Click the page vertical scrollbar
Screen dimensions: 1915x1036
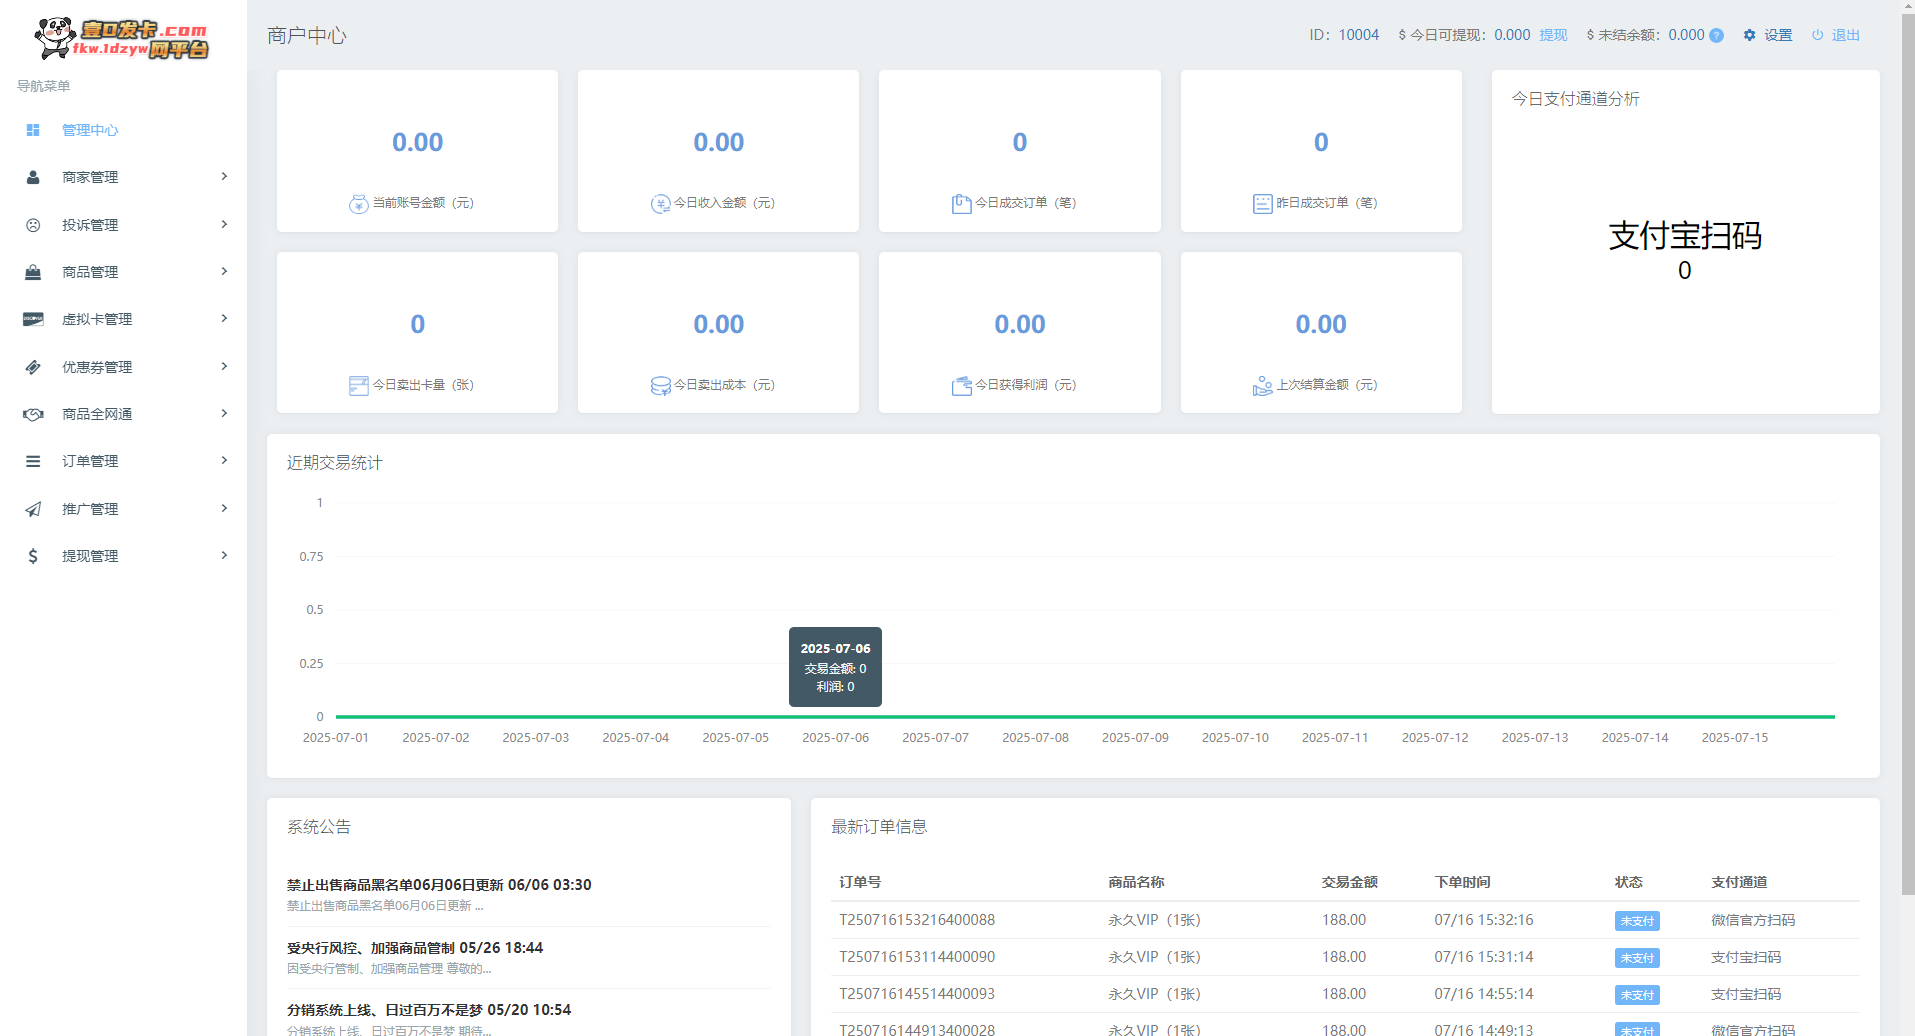coord(1907,450)
